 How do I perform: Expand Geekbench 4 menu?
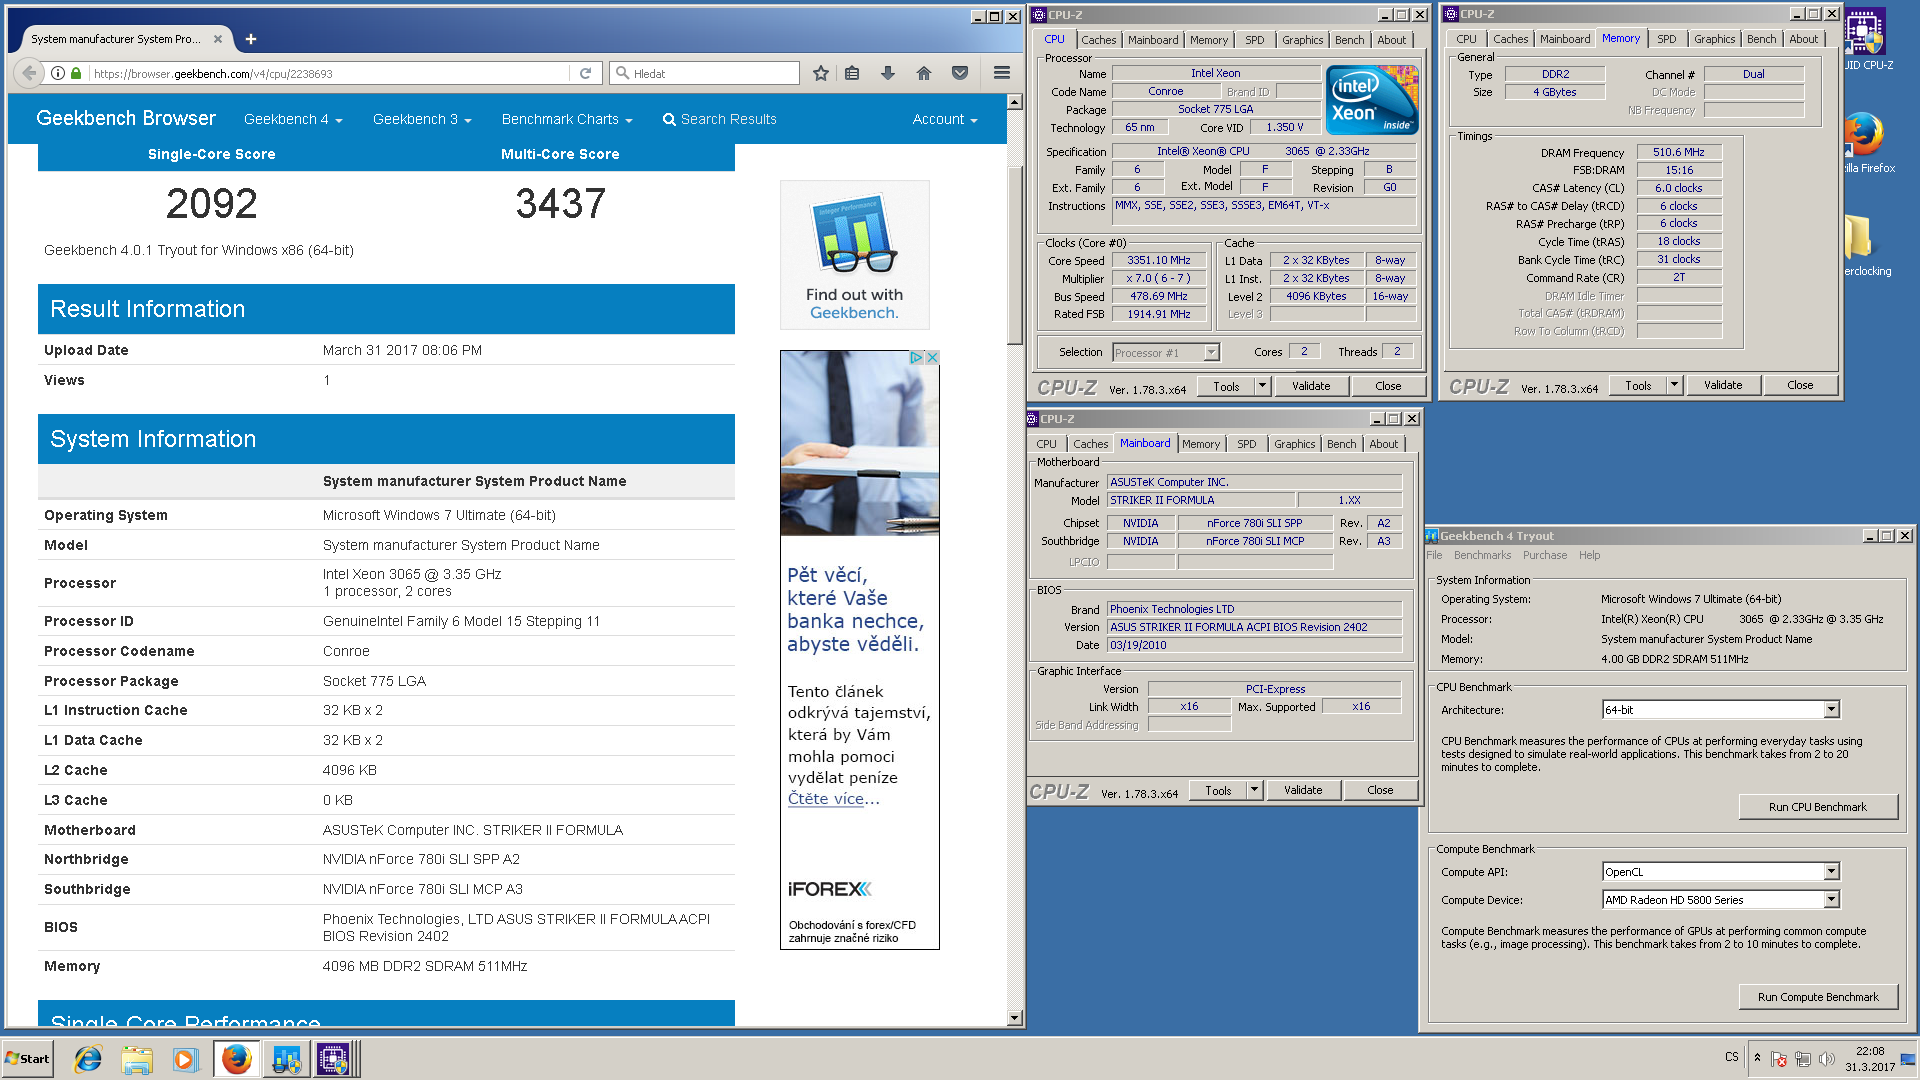pos(293,119)
